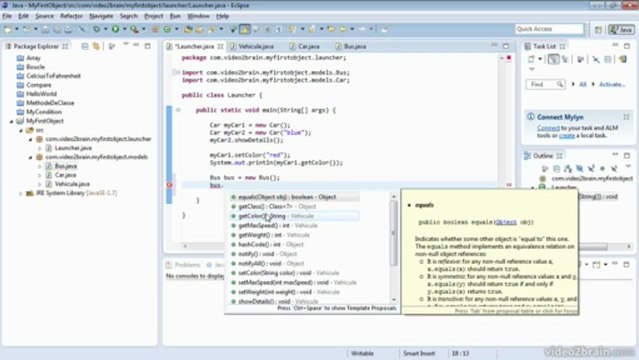Toggle Hide Non-Public Members in Outline

[x=603, y=168]
